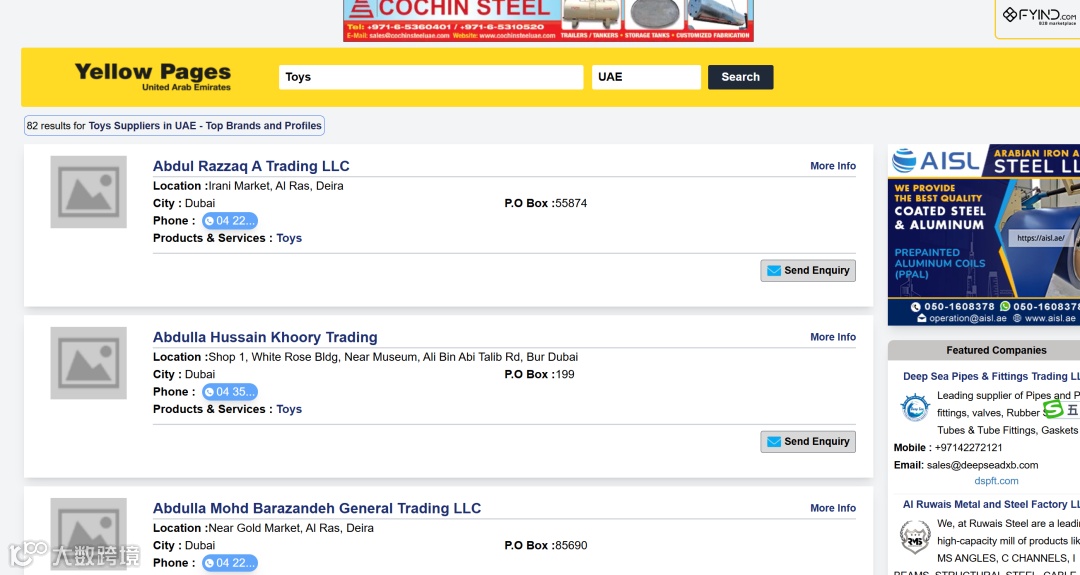1080x575 pixels.
Task: Click More Info for Abdulla Mohd Barazandeh
Action: point(833,508)
